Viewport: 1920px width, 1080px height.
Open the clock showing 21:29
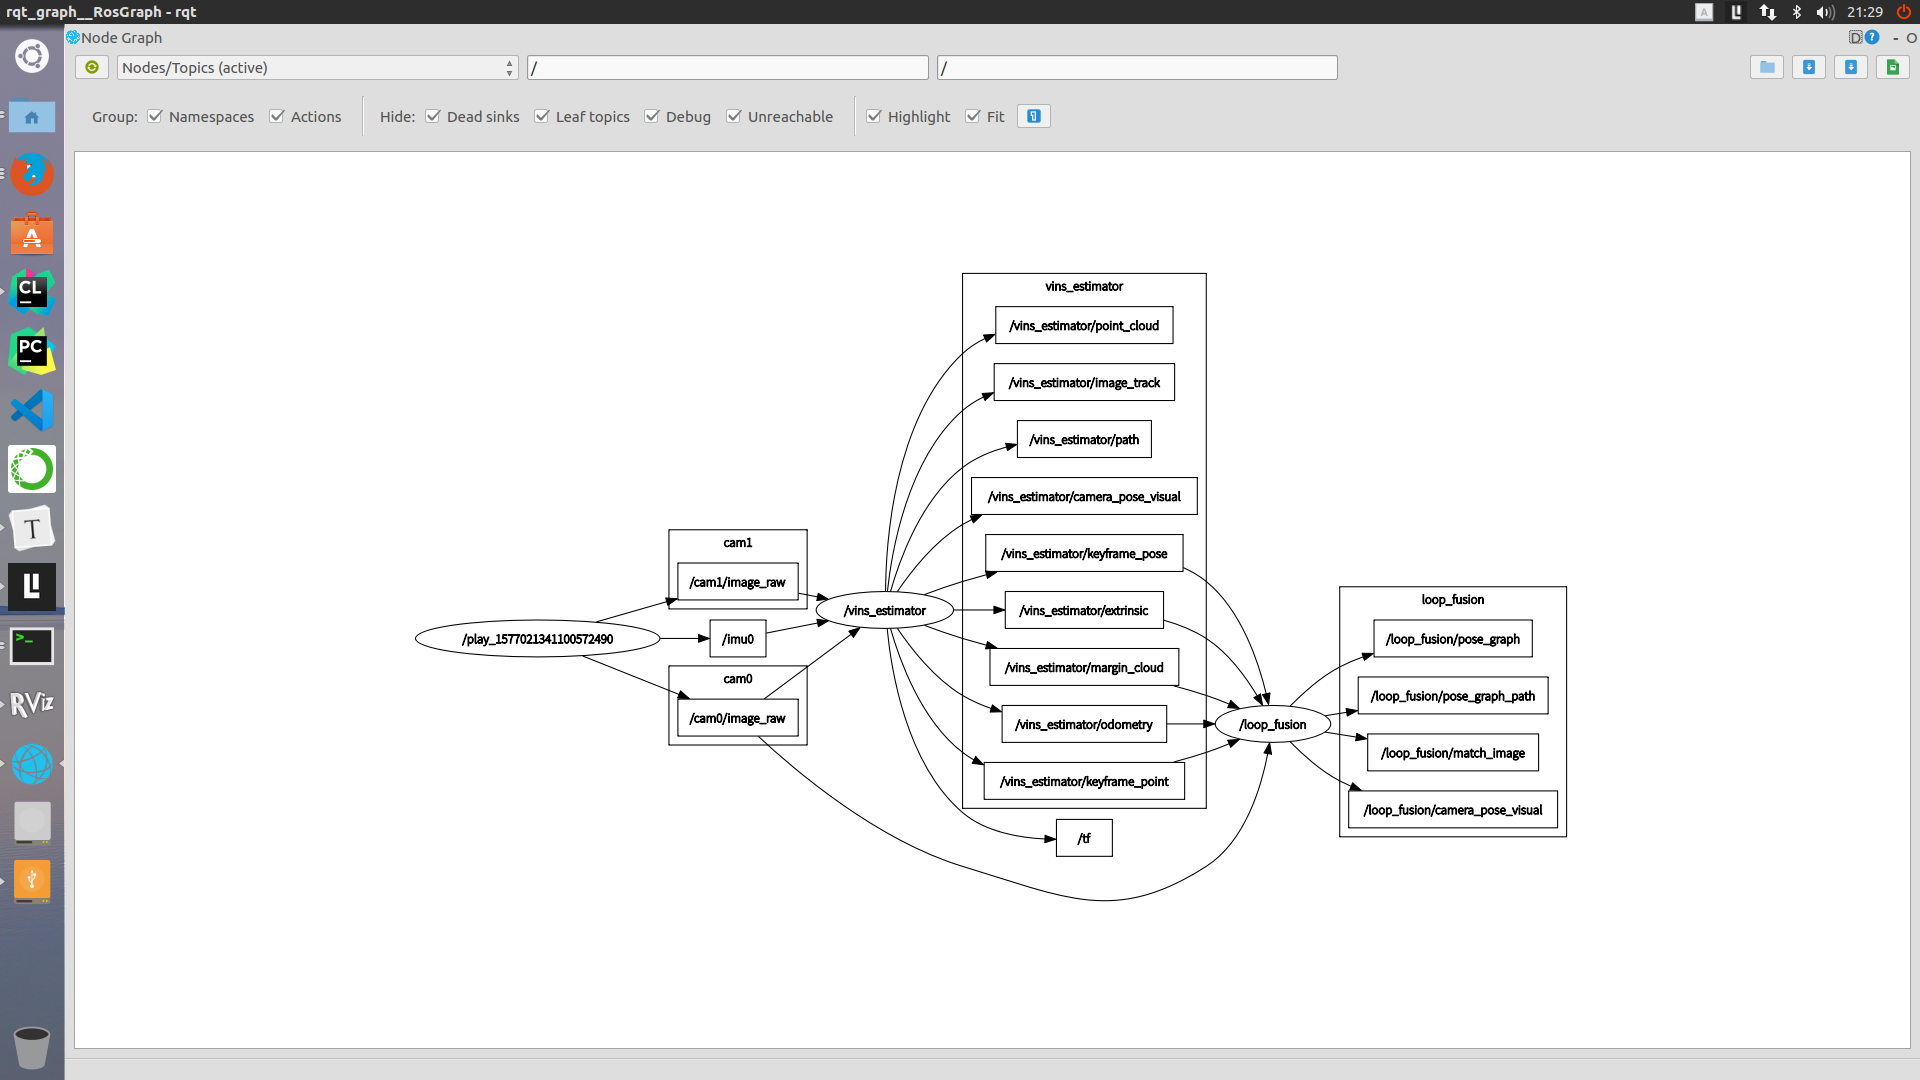point(1863,12)
